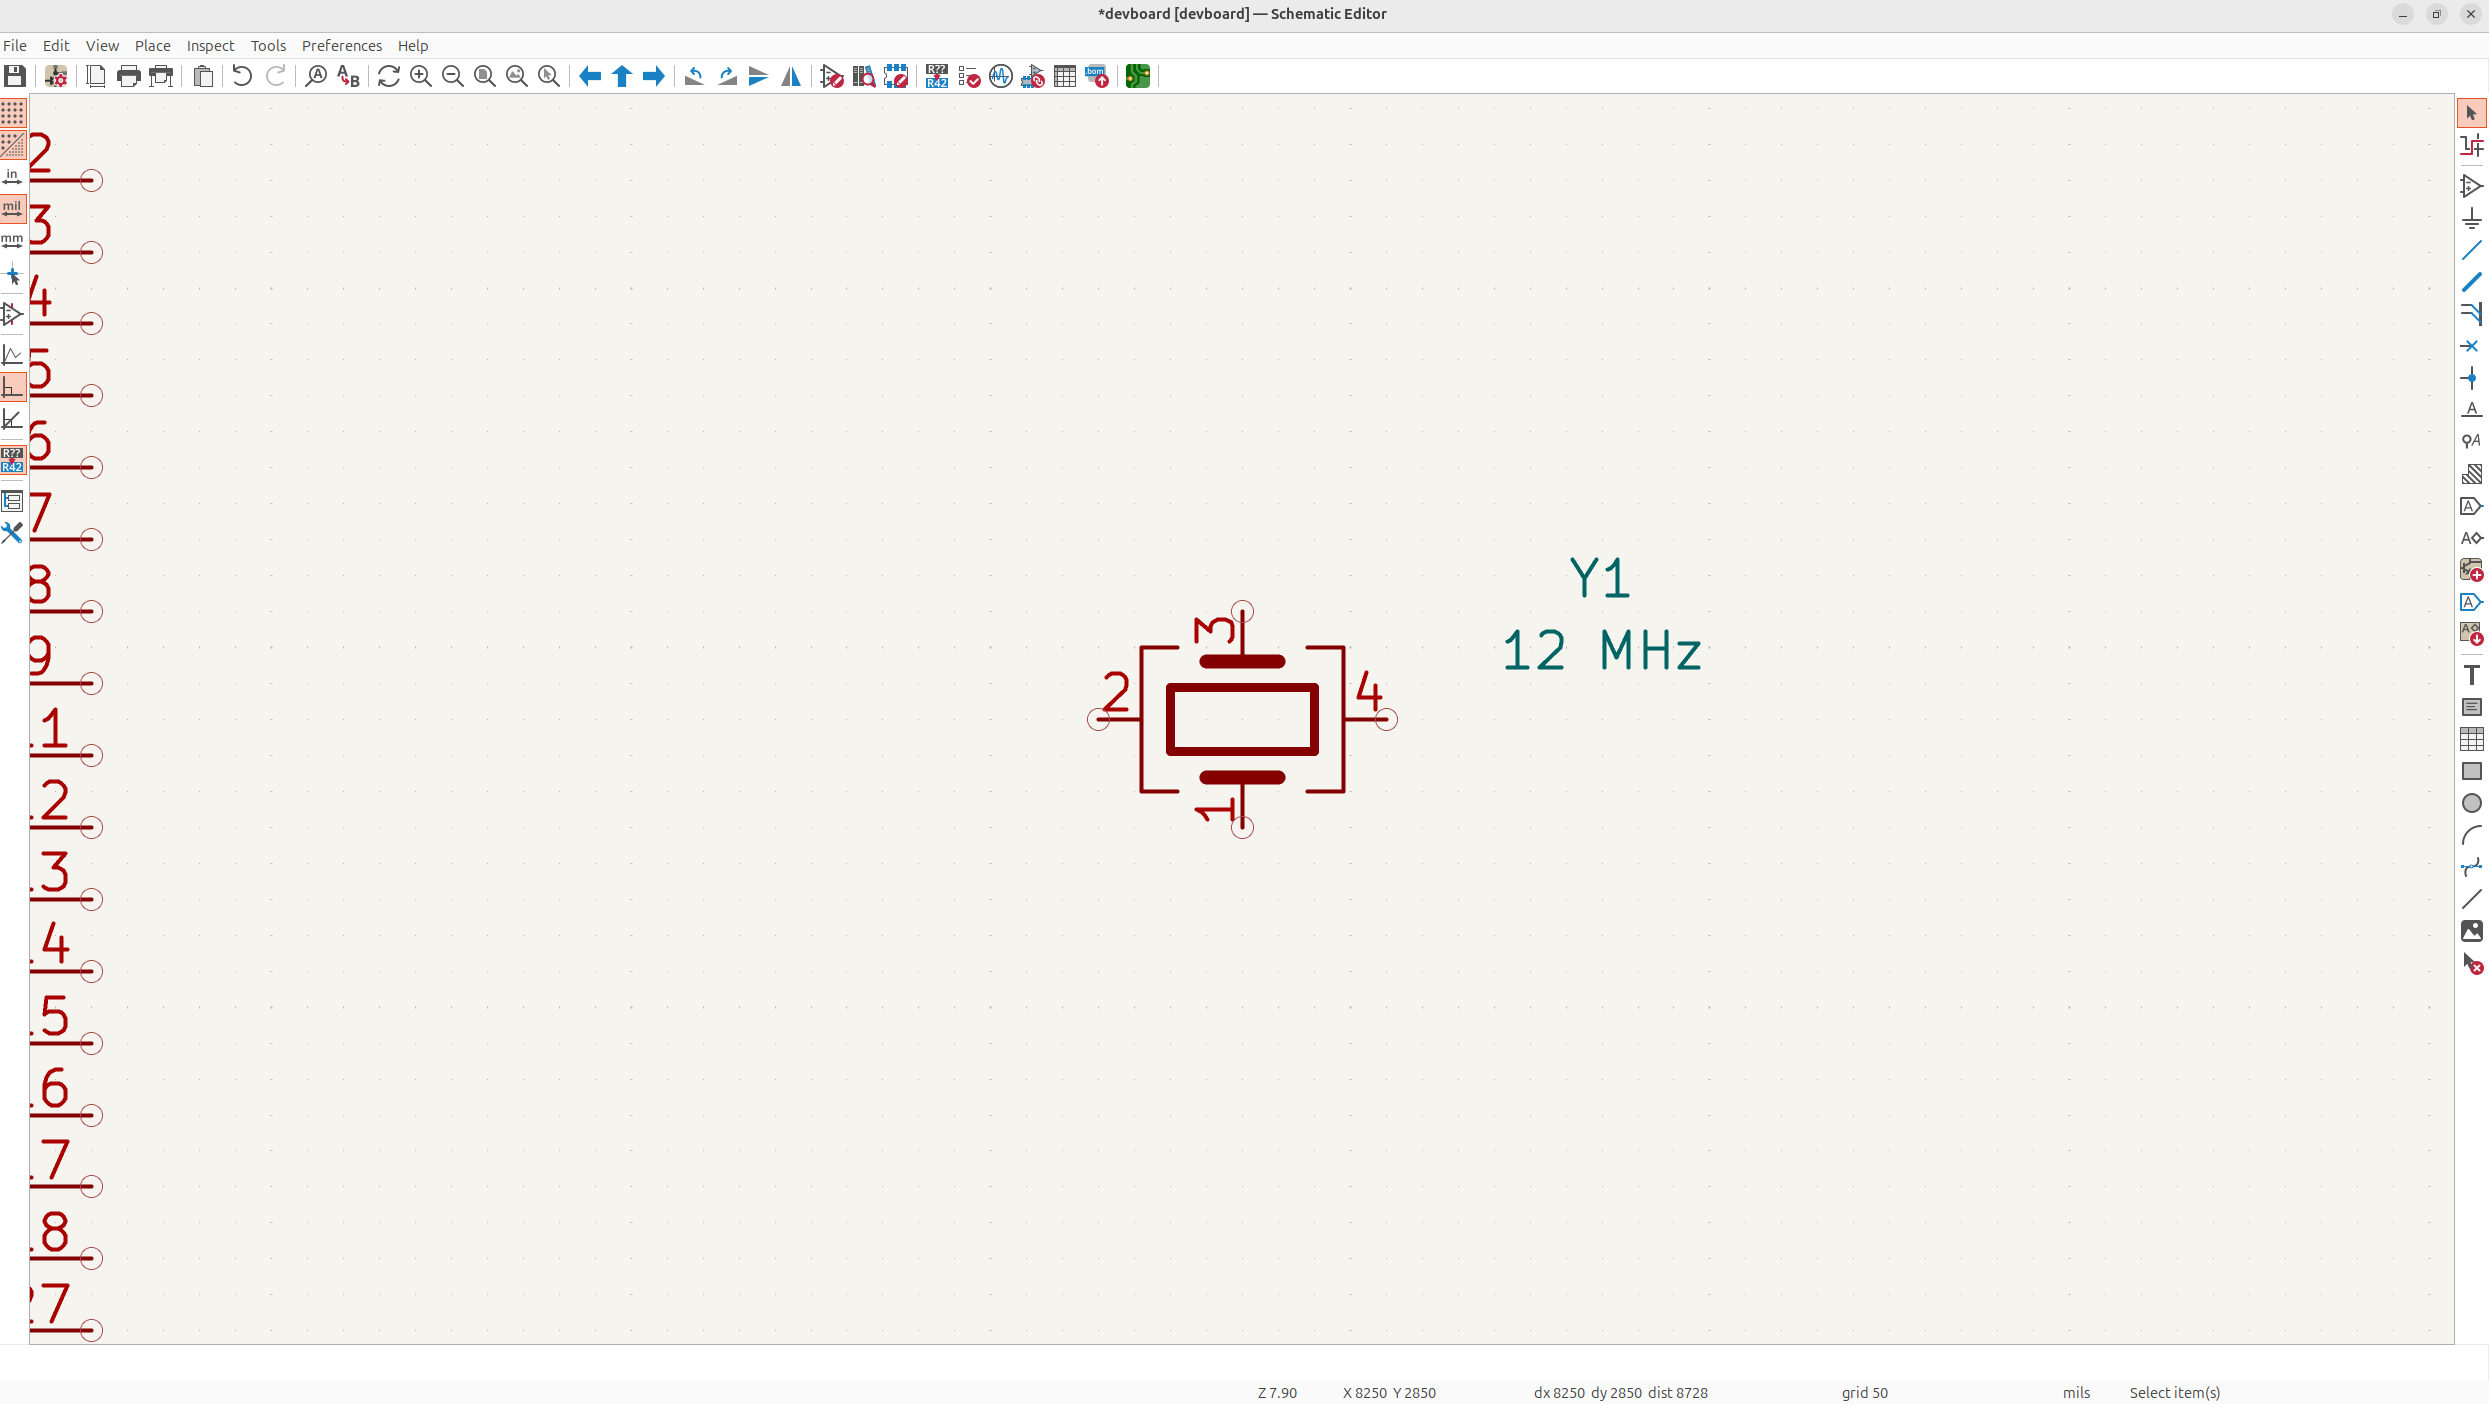The width and height of the screenshot is (2489, 1404).
Task: Click Zoom to Fit page button
Action: [x=484, y=76]
